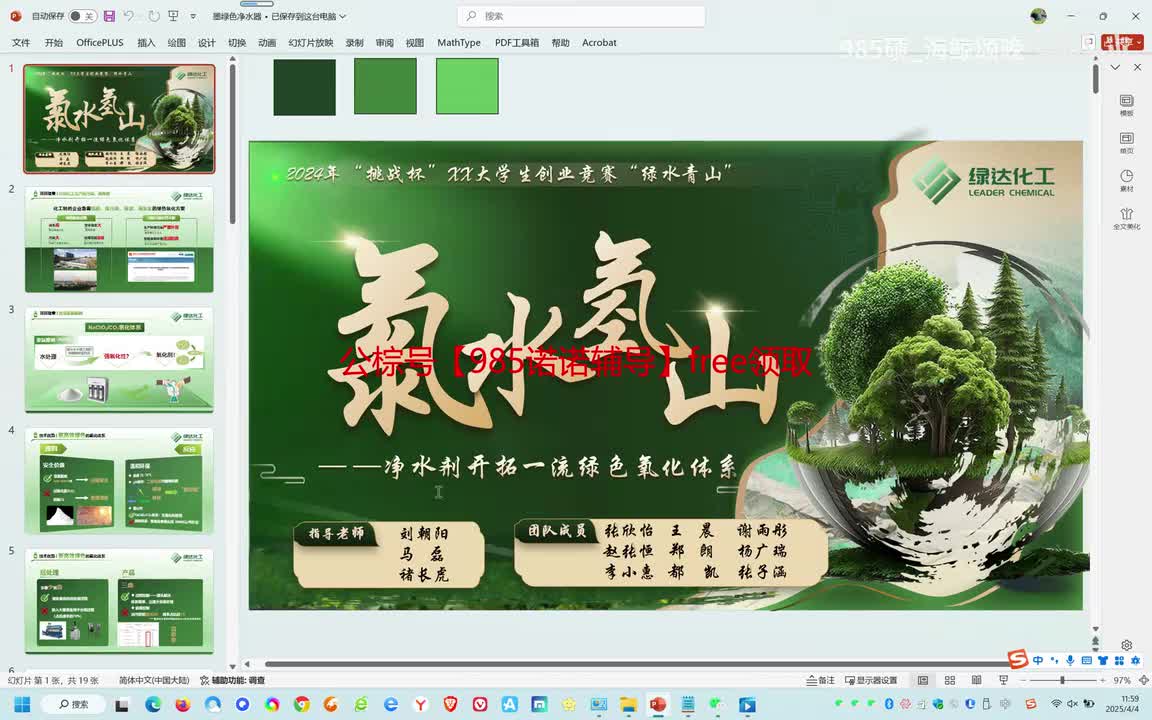Switch to the 插入 tab
Viewport: 1152px width, 720px height.
pyautogui.click(x=146, y=43)
